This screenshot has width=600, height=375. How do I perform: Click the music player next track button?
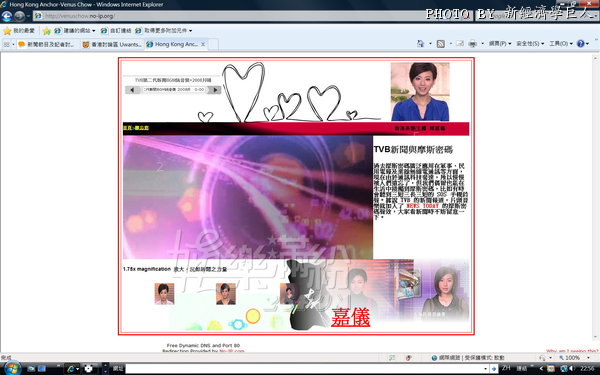pos(214,90)
